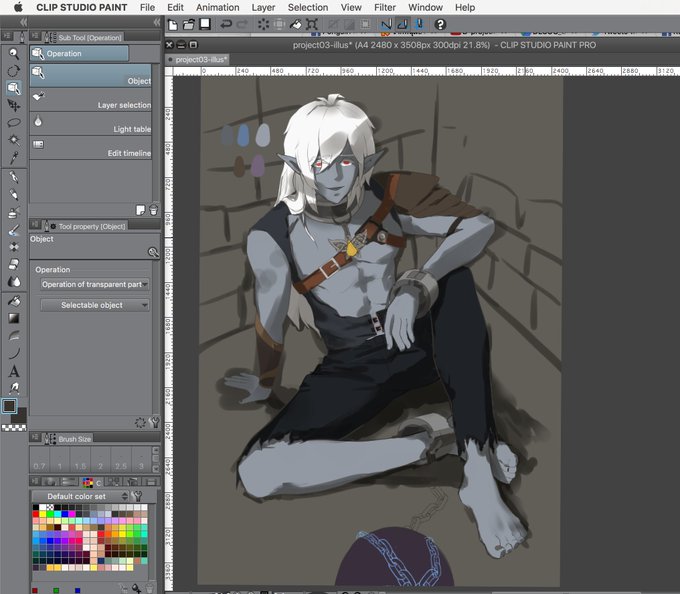Select the Eraser tool
The width and height of the screenshot is (680, 594).
pyautogui.click(x=14, y=264)
